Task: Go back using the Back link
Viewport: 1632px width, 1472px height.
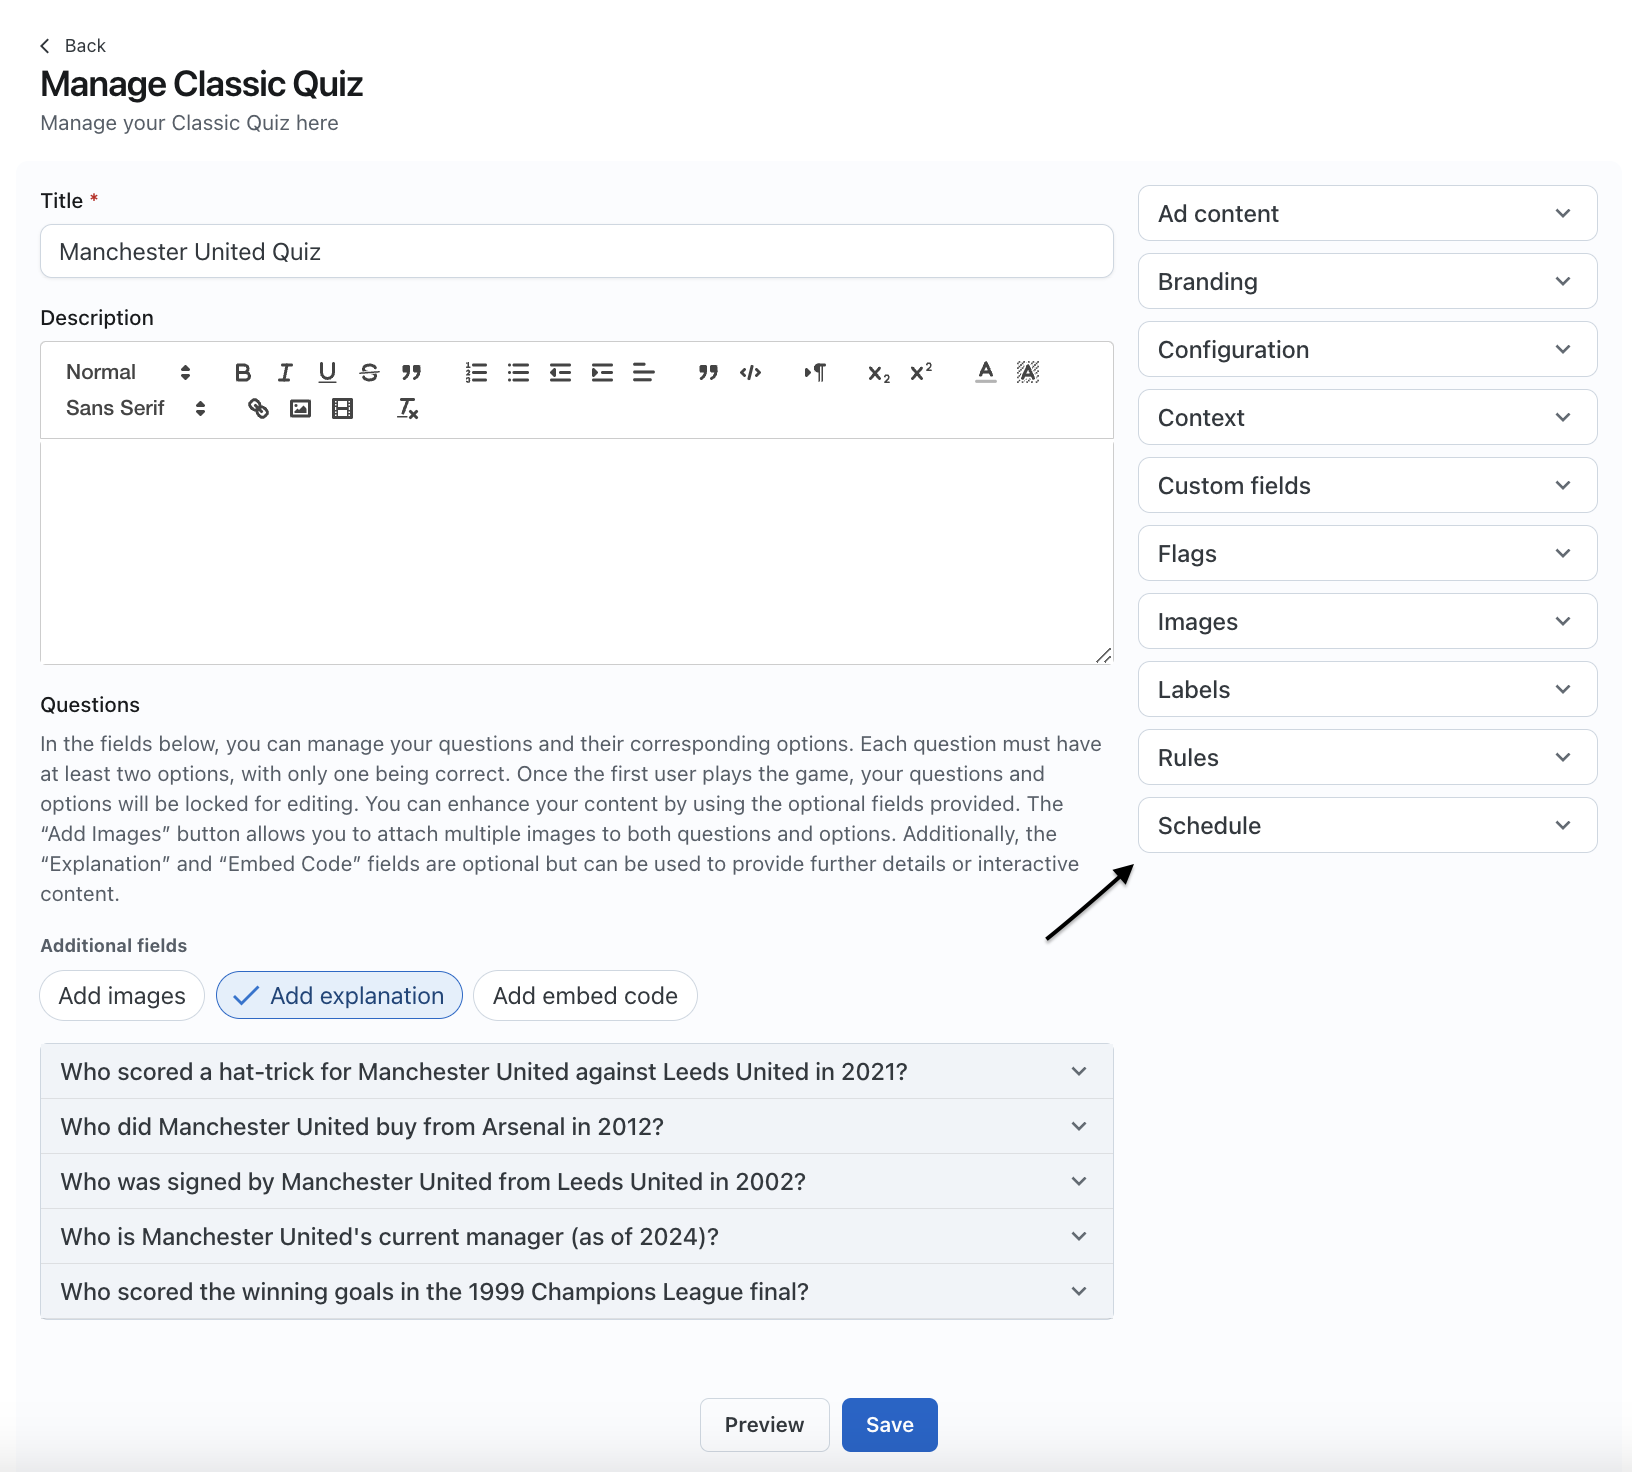Action: 72,46
